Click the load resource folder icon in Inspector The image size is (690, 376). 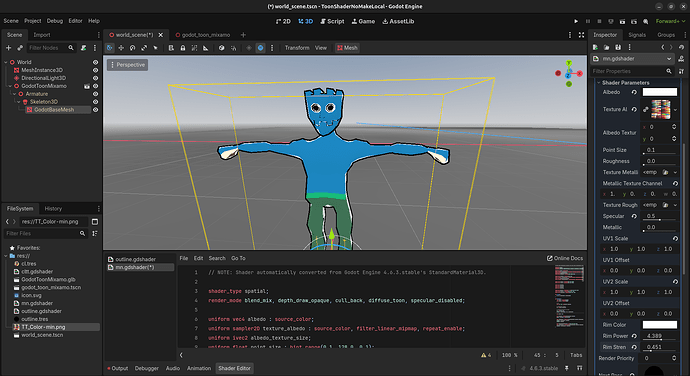click(x=606, y=47)
